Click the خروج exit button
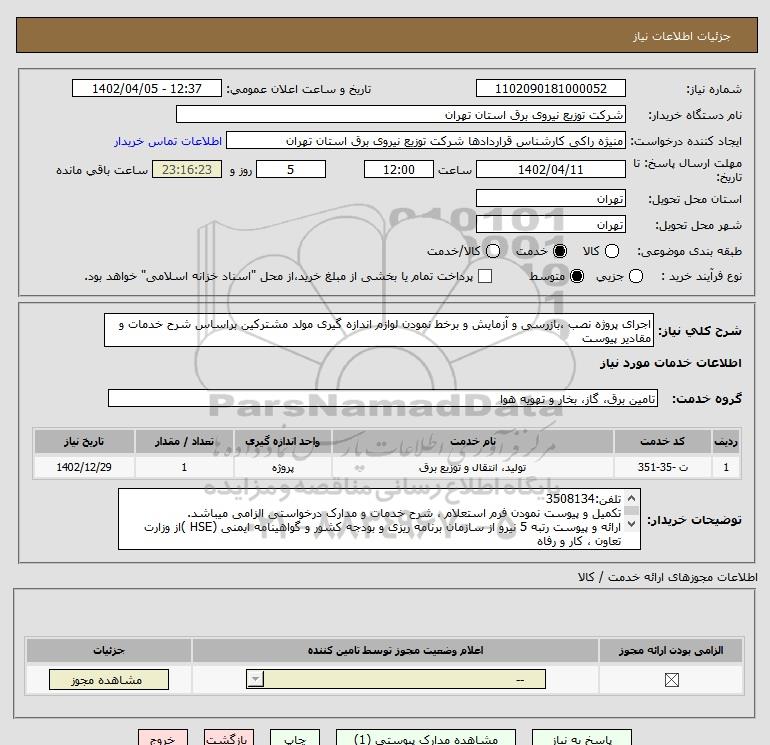The image size is (770, 745). (x=163, y=738)
